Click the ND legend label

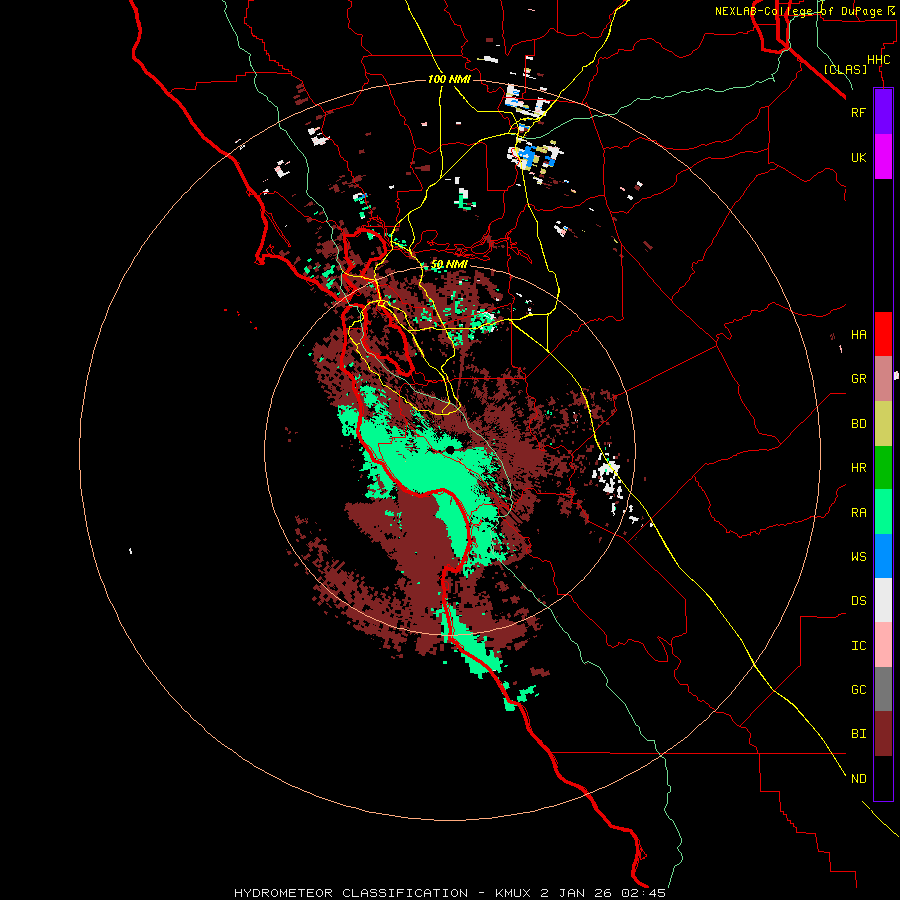858,778
